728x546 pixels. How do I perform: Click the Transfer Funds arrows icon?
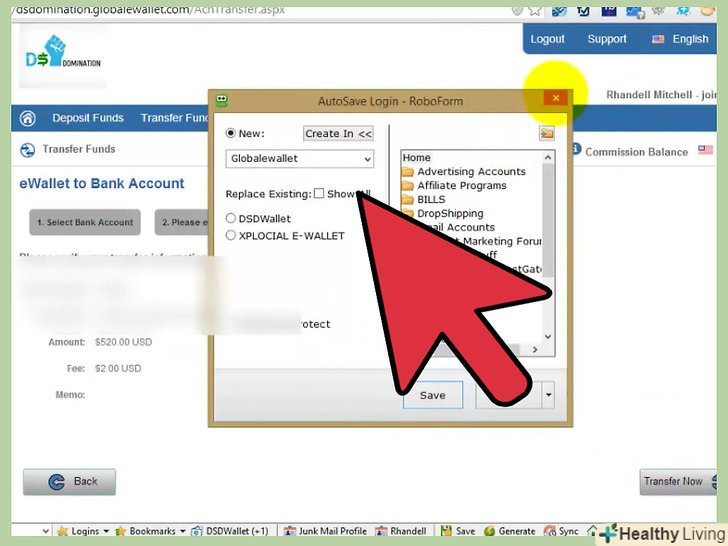pyautogui.click(x=27, y=150)
